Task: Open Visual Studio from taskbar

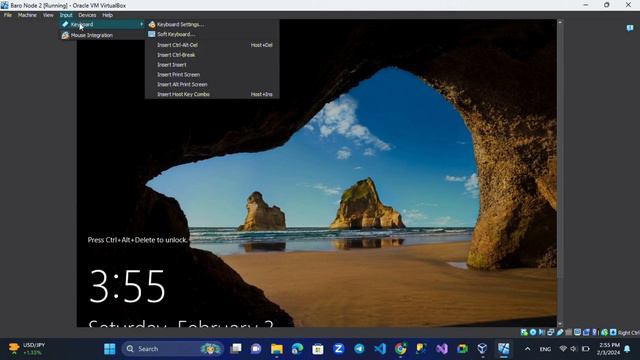Action: click(x=442, y=349)
